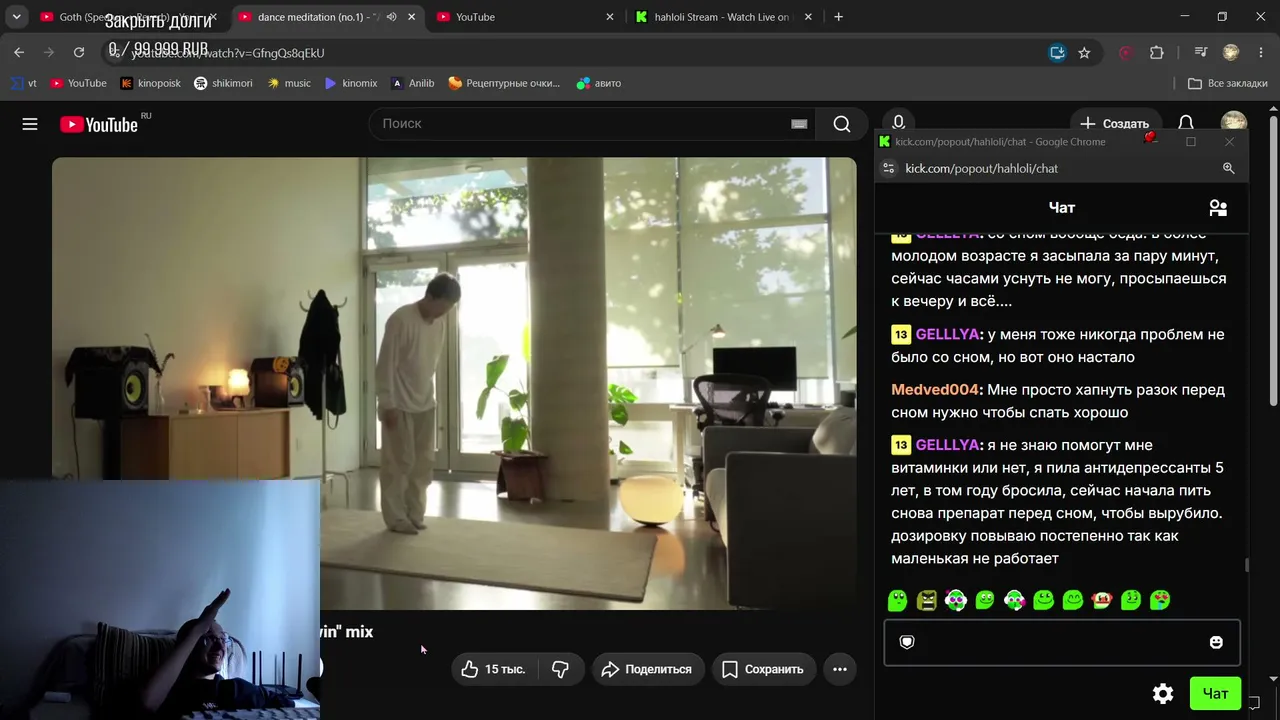The width and height of the screenshot is (1280, 720).
Task: Close the dance meditation tab
Action: [411, 17]
